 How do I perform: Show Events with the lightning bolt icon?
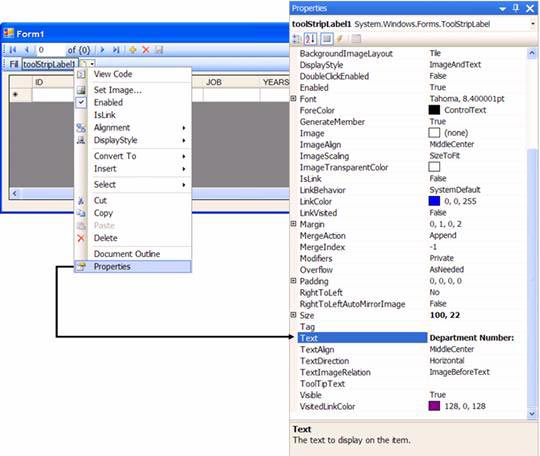point(340,39)
